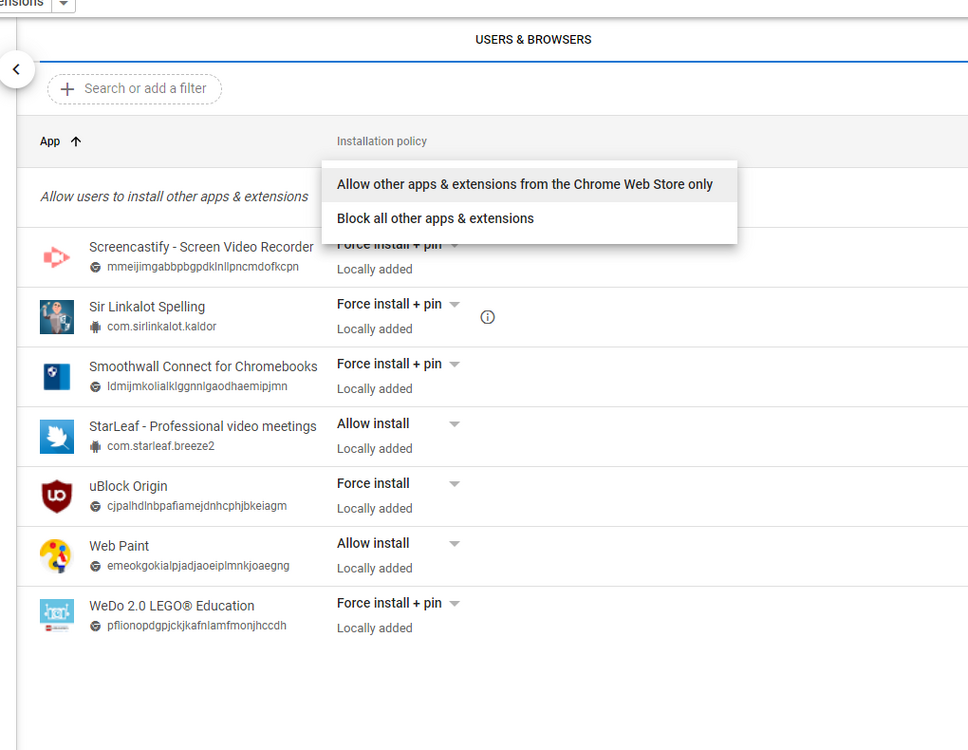This screenshot has height=750, width=968.
Task: Click Search or add a filter field
Action: pos(135,89)
